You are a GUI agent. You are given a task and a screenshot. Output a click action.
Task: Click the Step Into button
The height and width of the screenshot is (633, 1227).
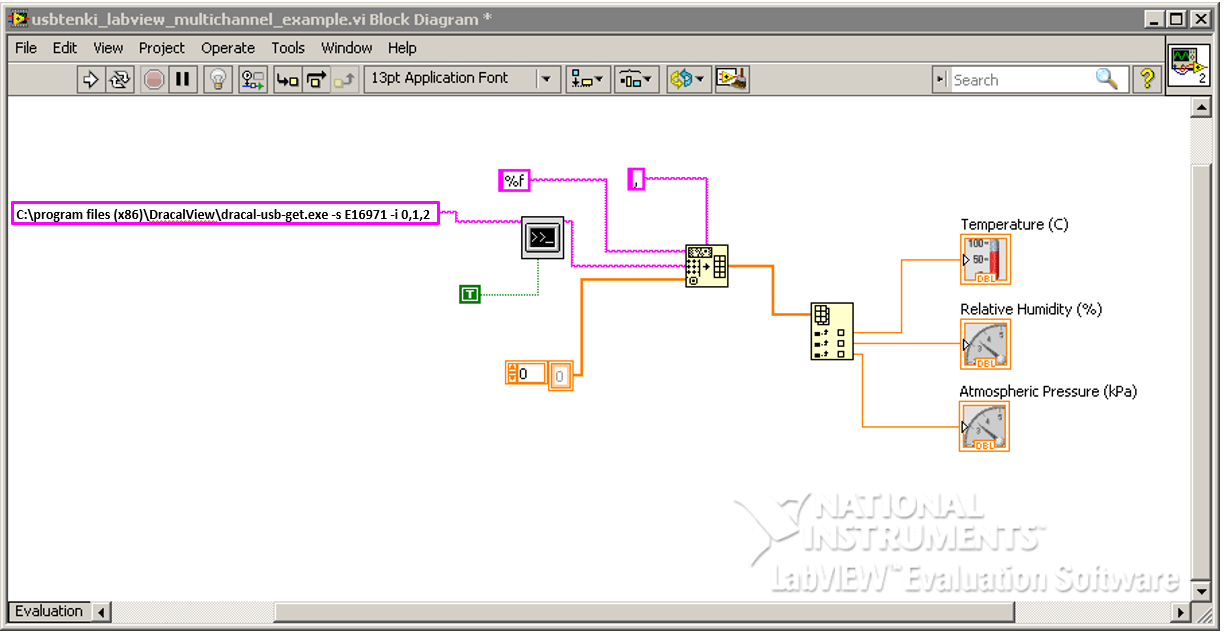tap(287, 80)
